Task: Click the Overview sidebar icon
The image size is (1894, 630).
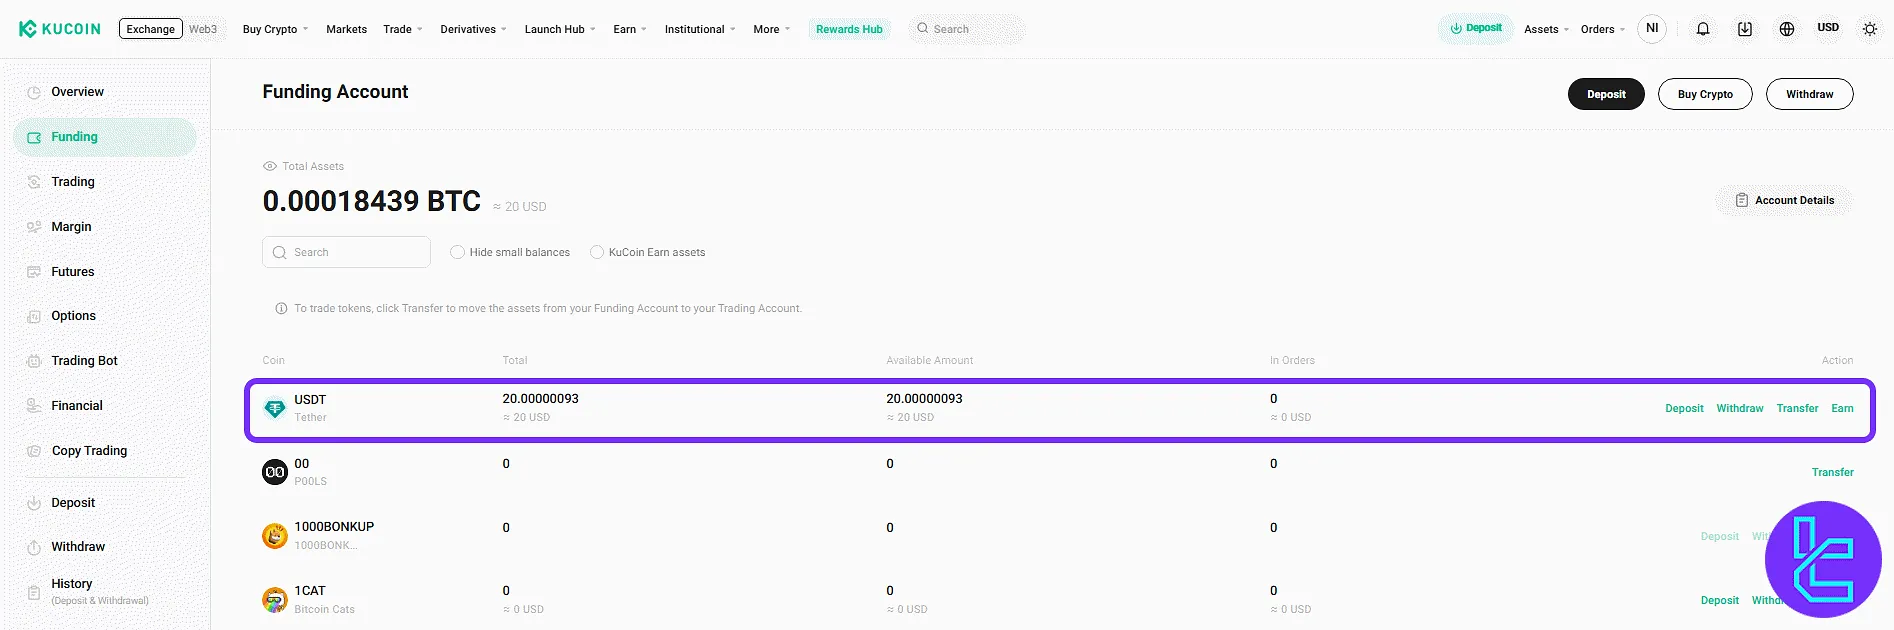Action: pyautogui.click(x=34, y=92)
